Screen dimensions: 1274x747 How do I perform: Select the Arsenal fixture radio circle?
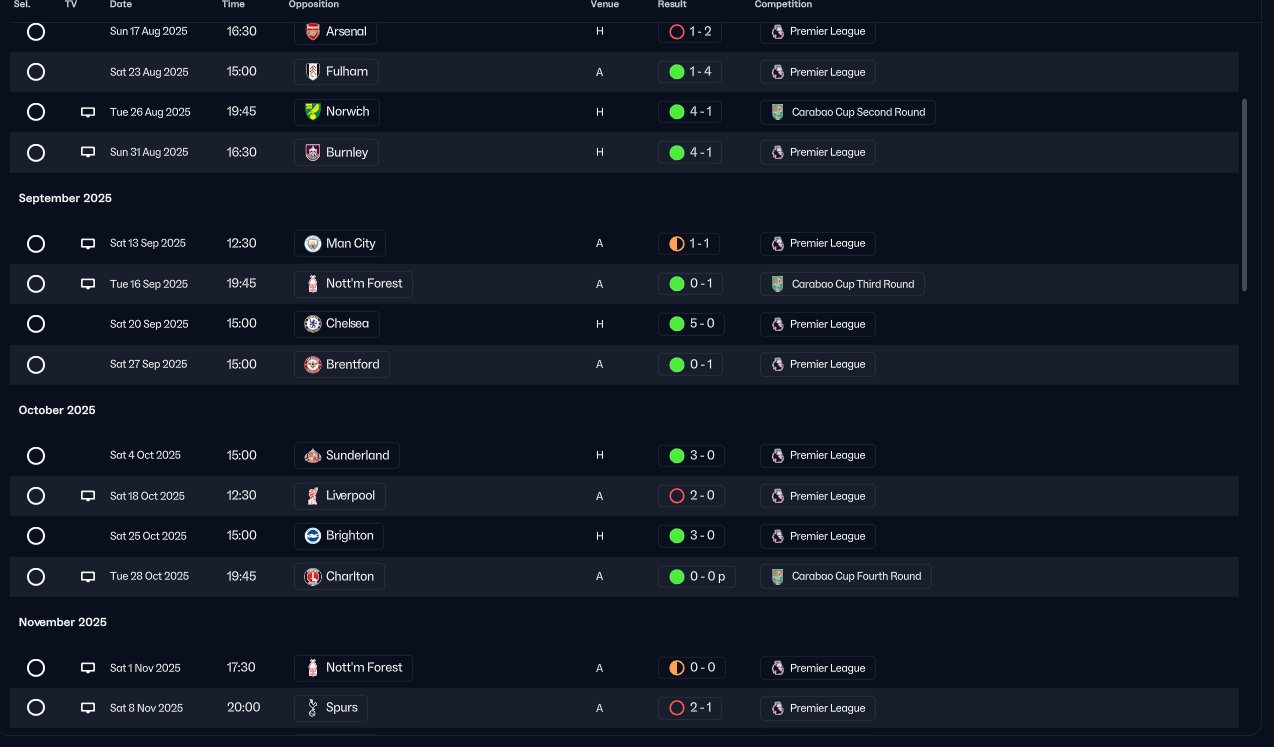click(36, 32)
